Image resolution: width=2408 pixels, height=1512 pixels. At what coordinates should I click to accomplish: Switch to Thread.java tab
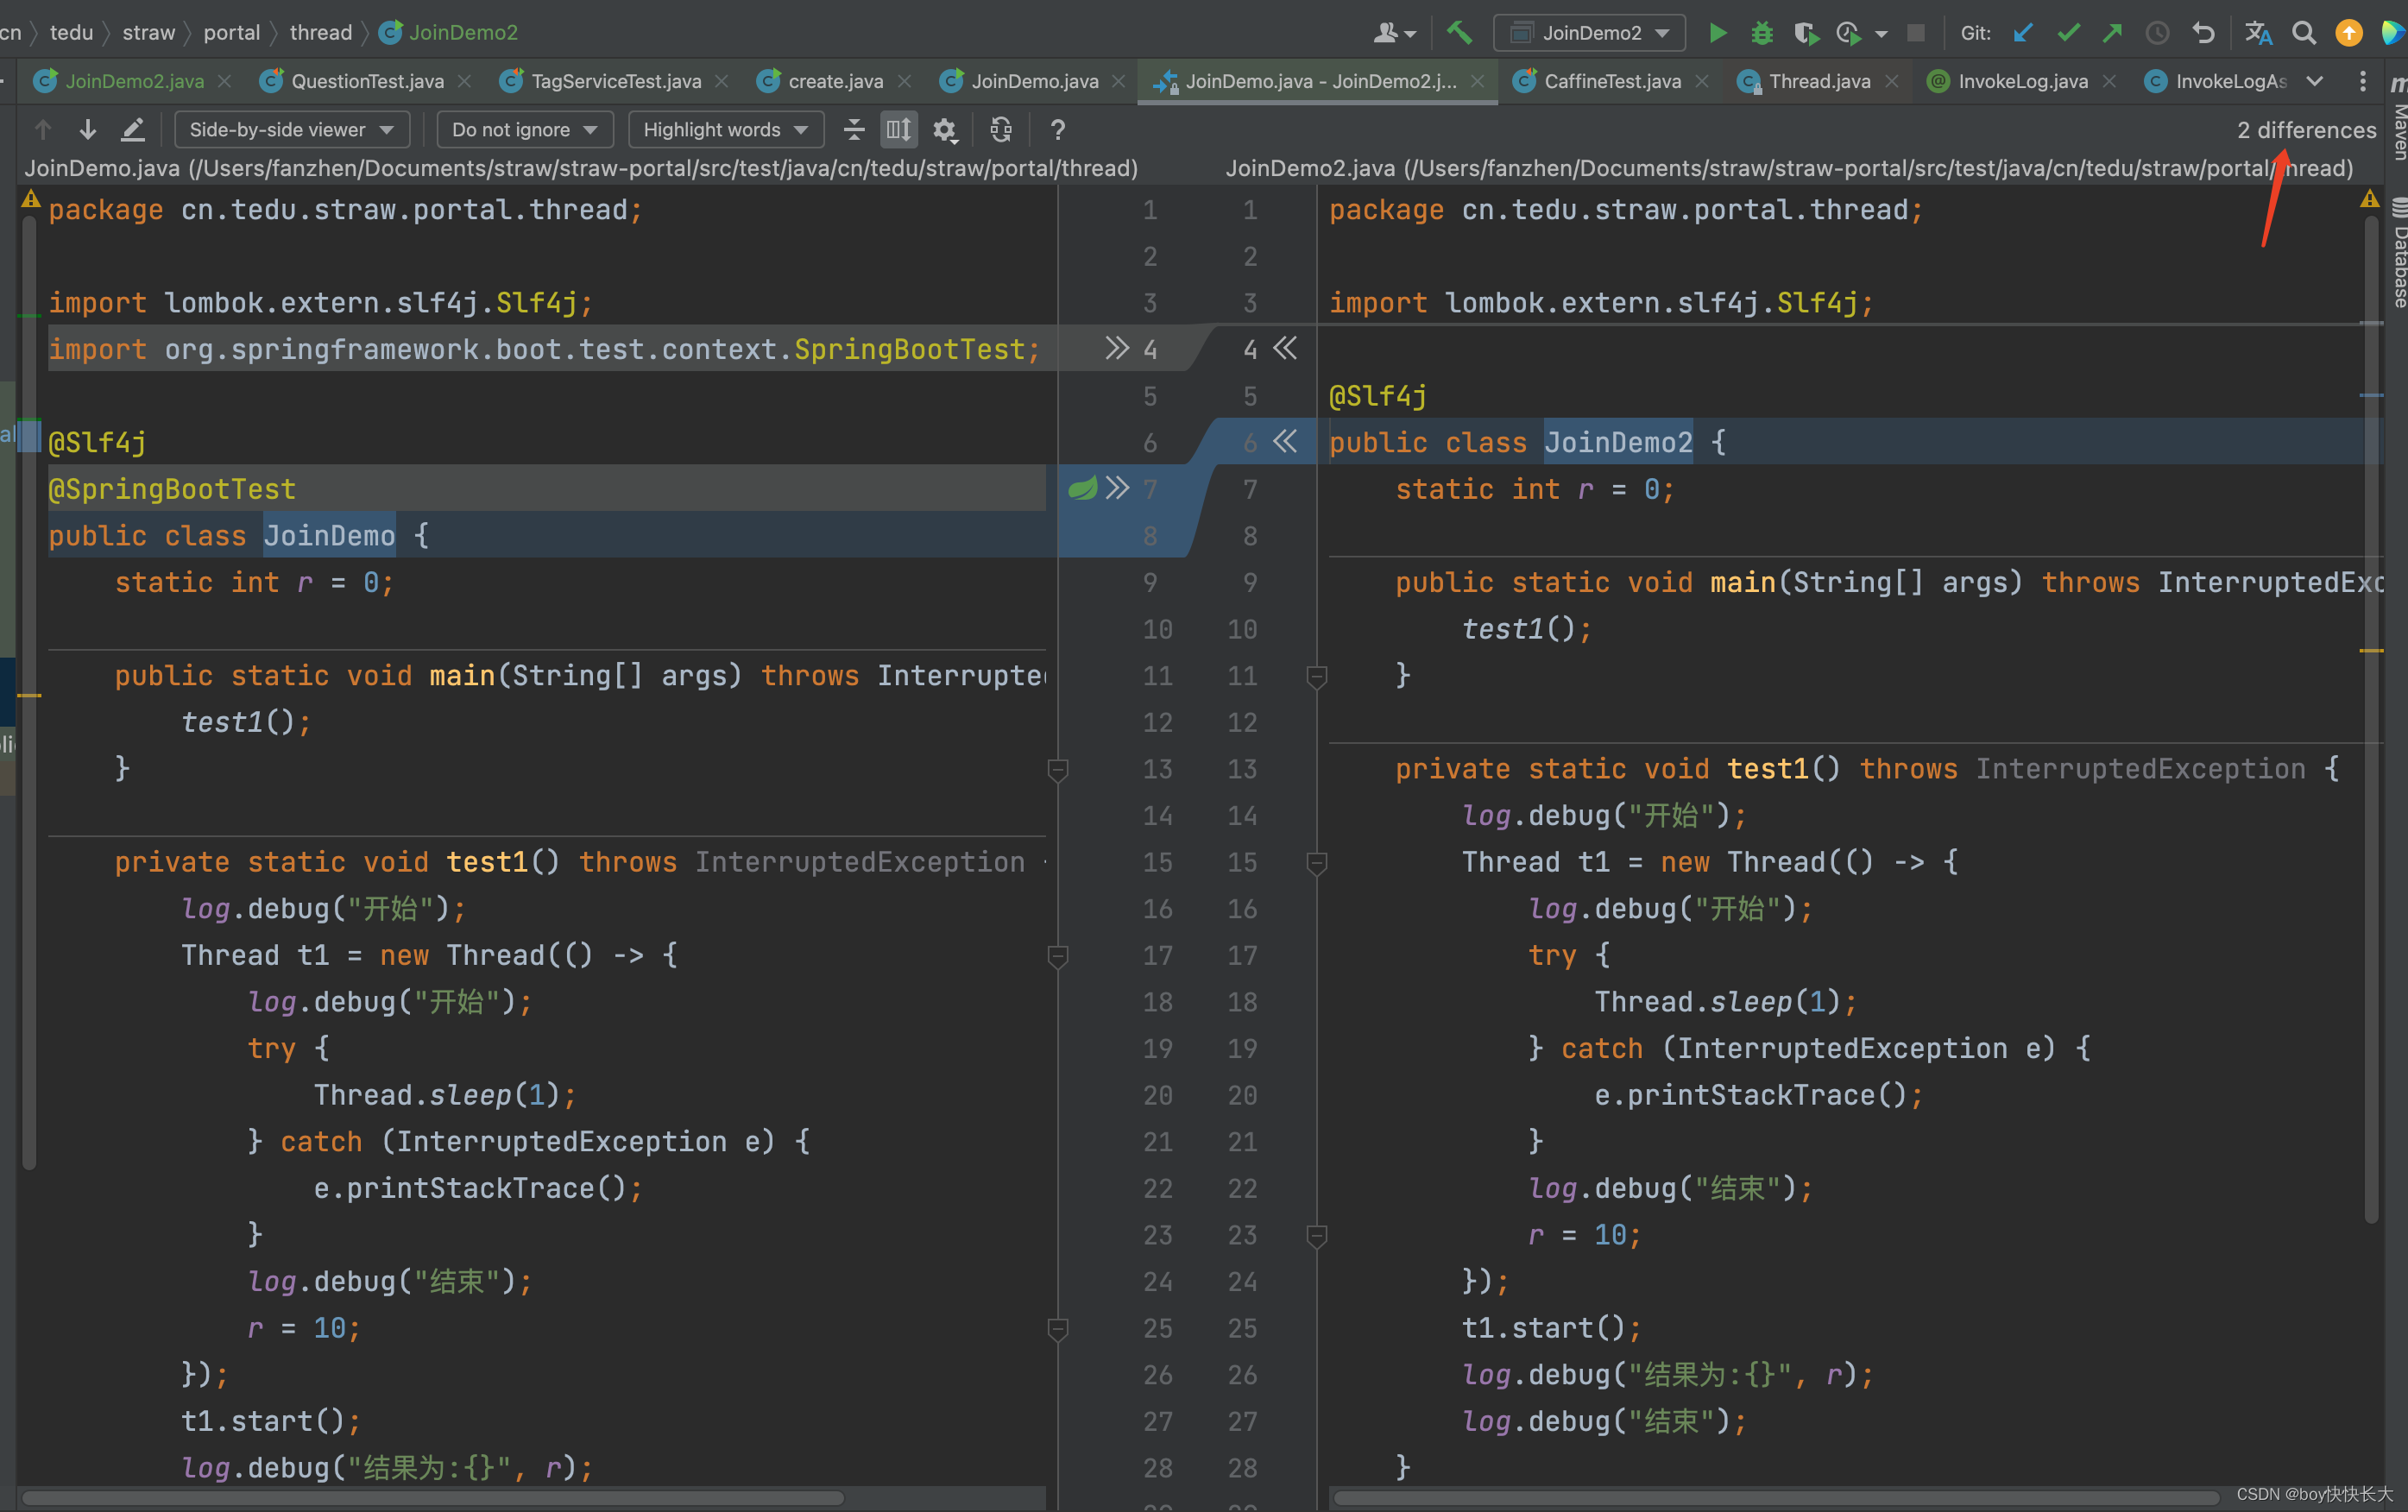click(1819, 81)
